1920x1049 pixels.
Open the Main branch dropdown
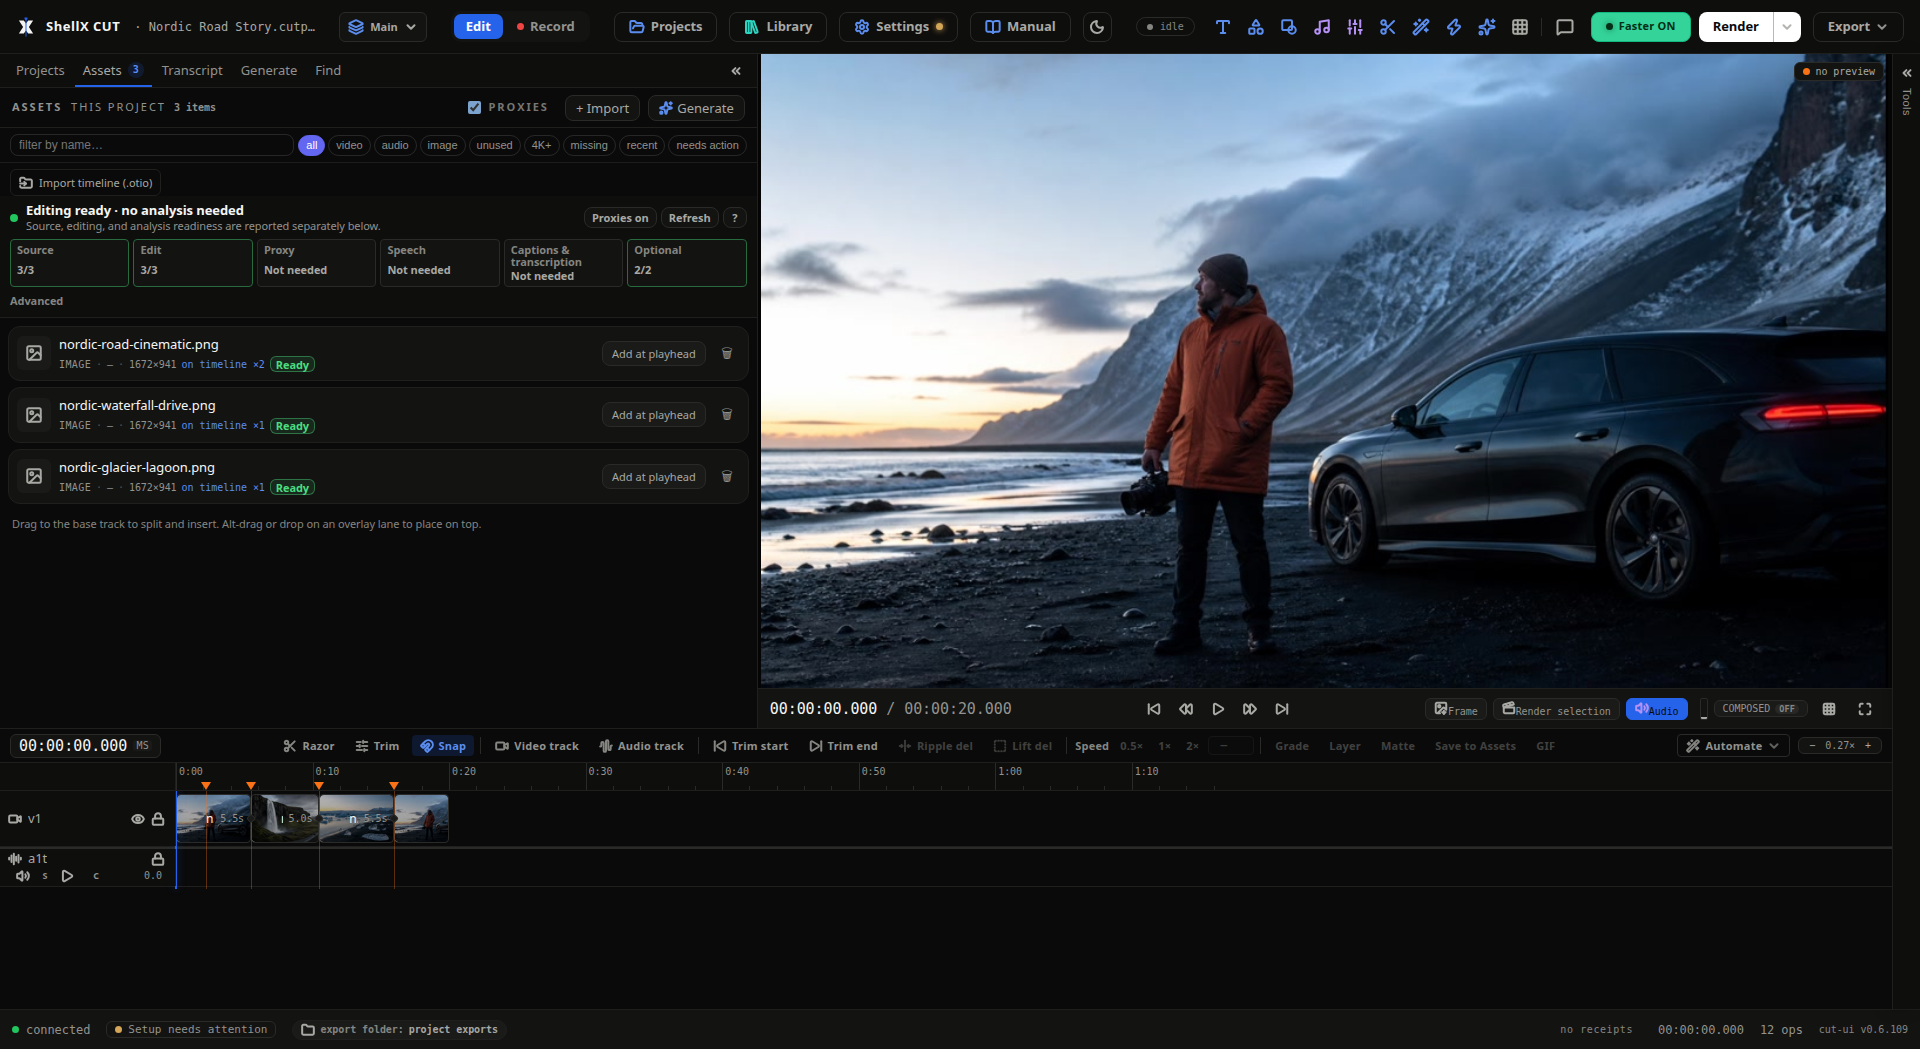pyautogui.click(x=383, y=27)
